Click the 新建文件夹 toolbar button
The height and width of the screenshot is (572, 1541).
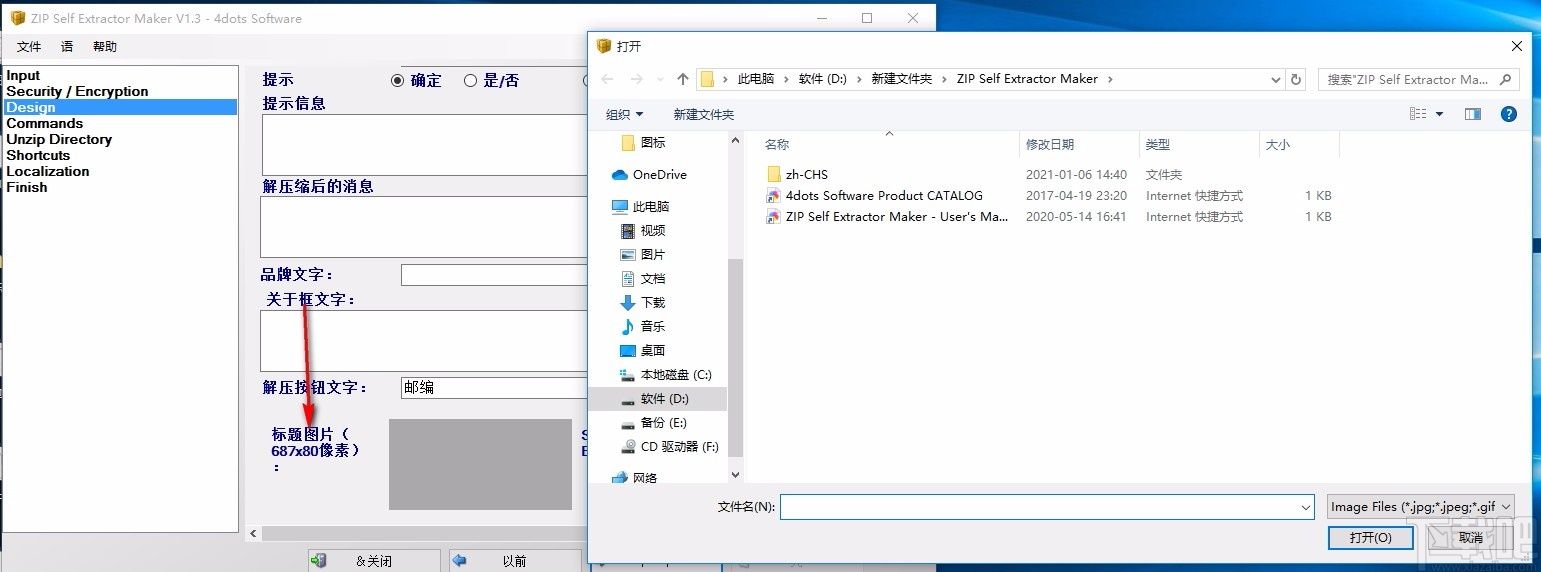point(704,115)
